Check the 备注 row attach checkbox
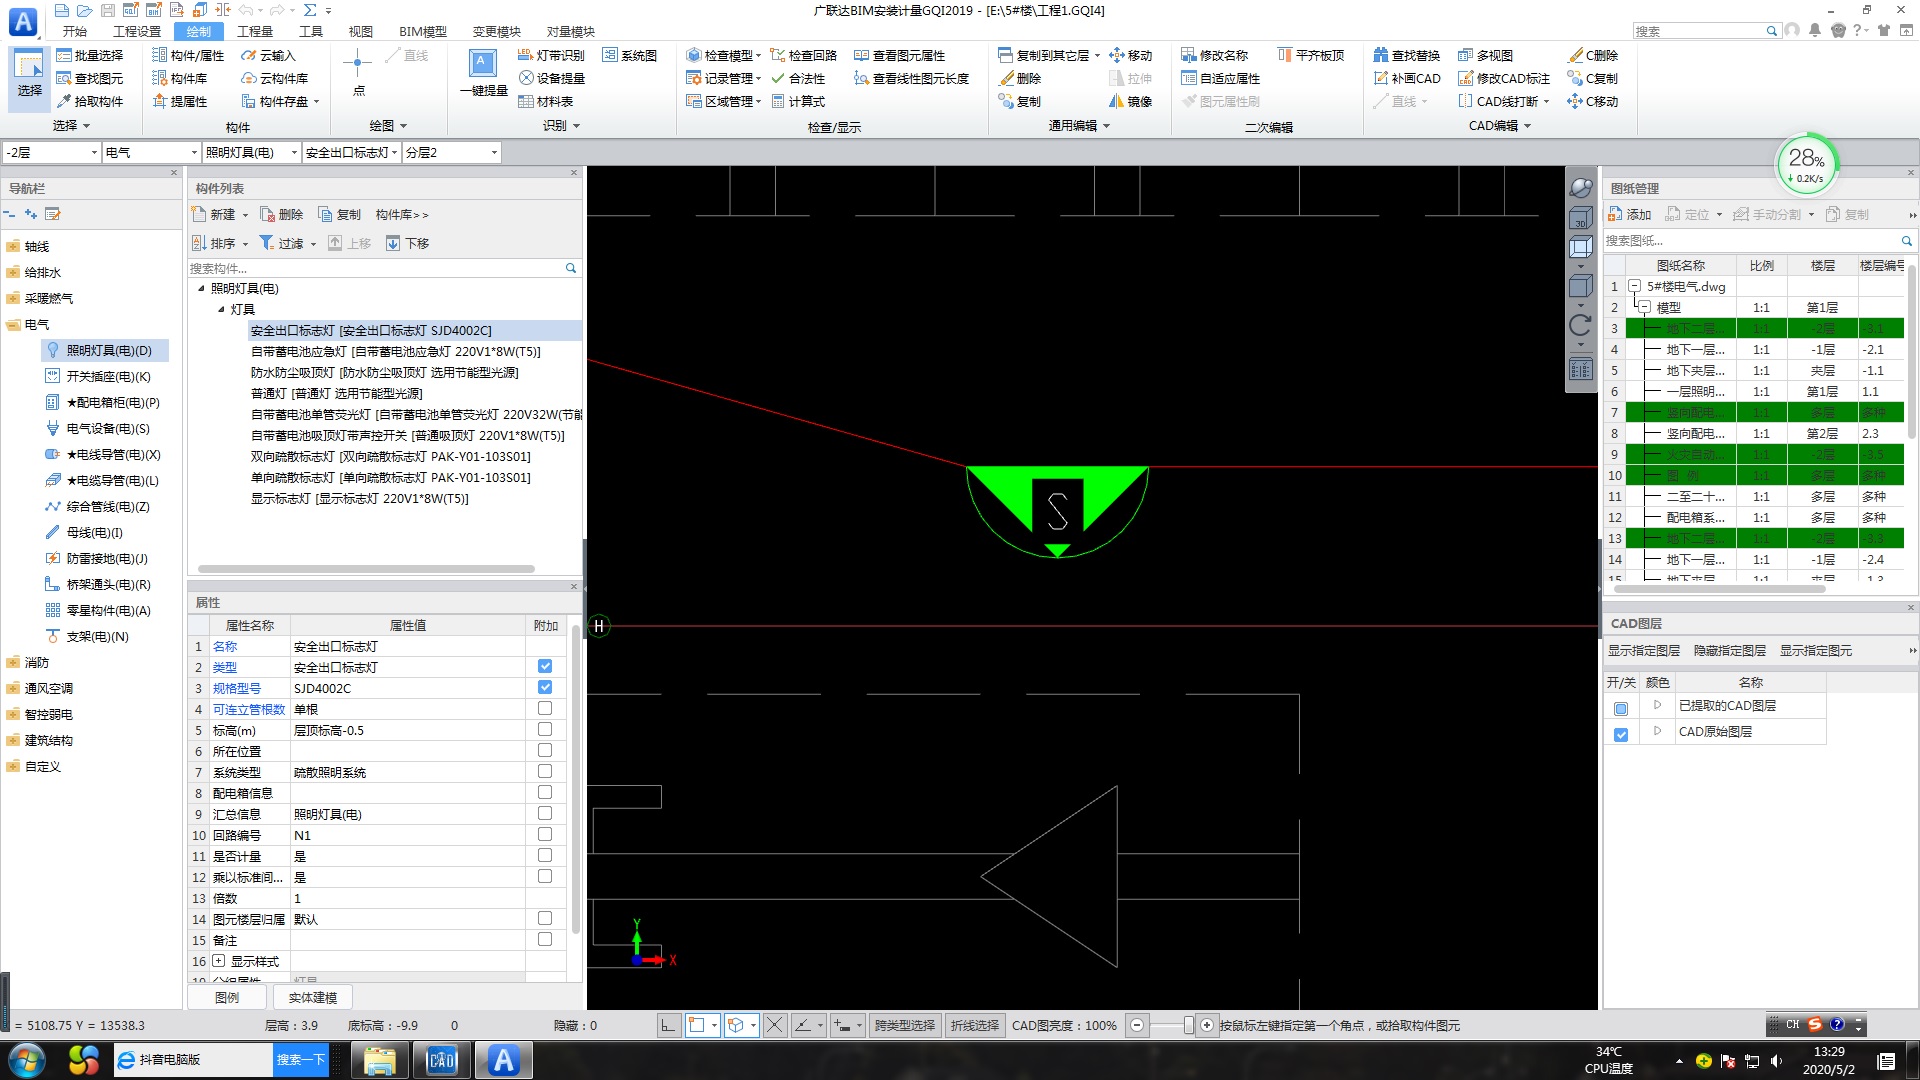 point(545,939)
